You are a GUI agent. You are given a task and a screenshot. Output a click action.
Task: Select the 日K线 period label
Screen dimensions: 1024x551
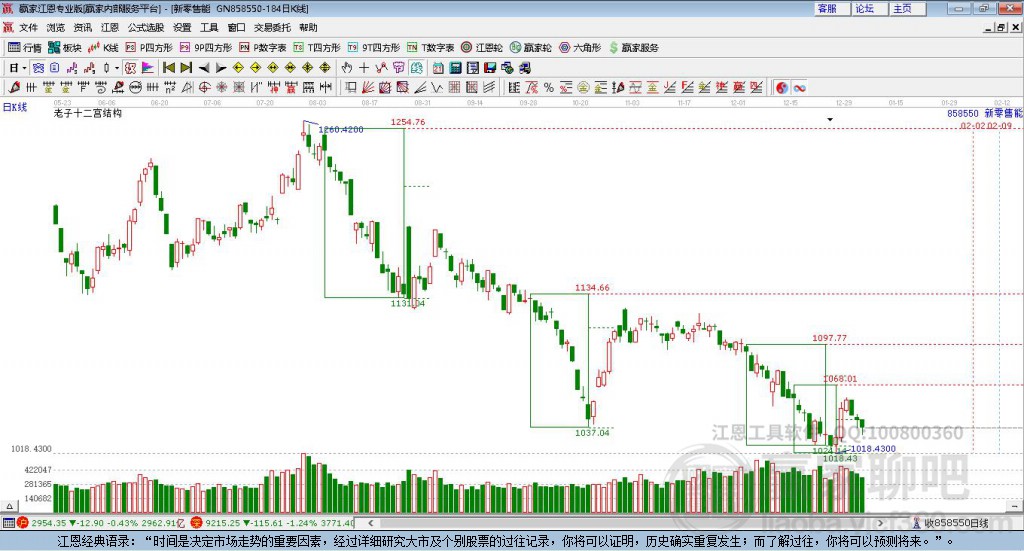[x=15, y=107]
